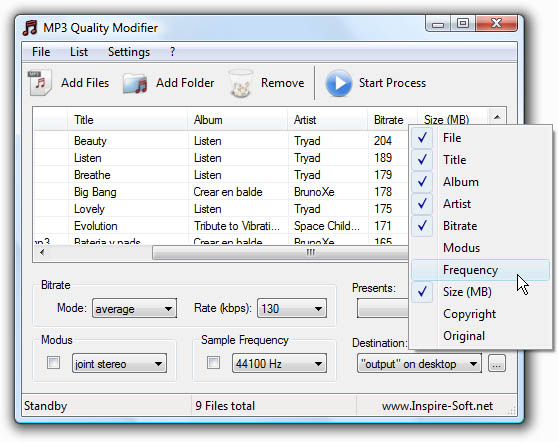This screenshot has height=442, width=558.
Task: Click the Standby status text
Action: pos(46,406)
